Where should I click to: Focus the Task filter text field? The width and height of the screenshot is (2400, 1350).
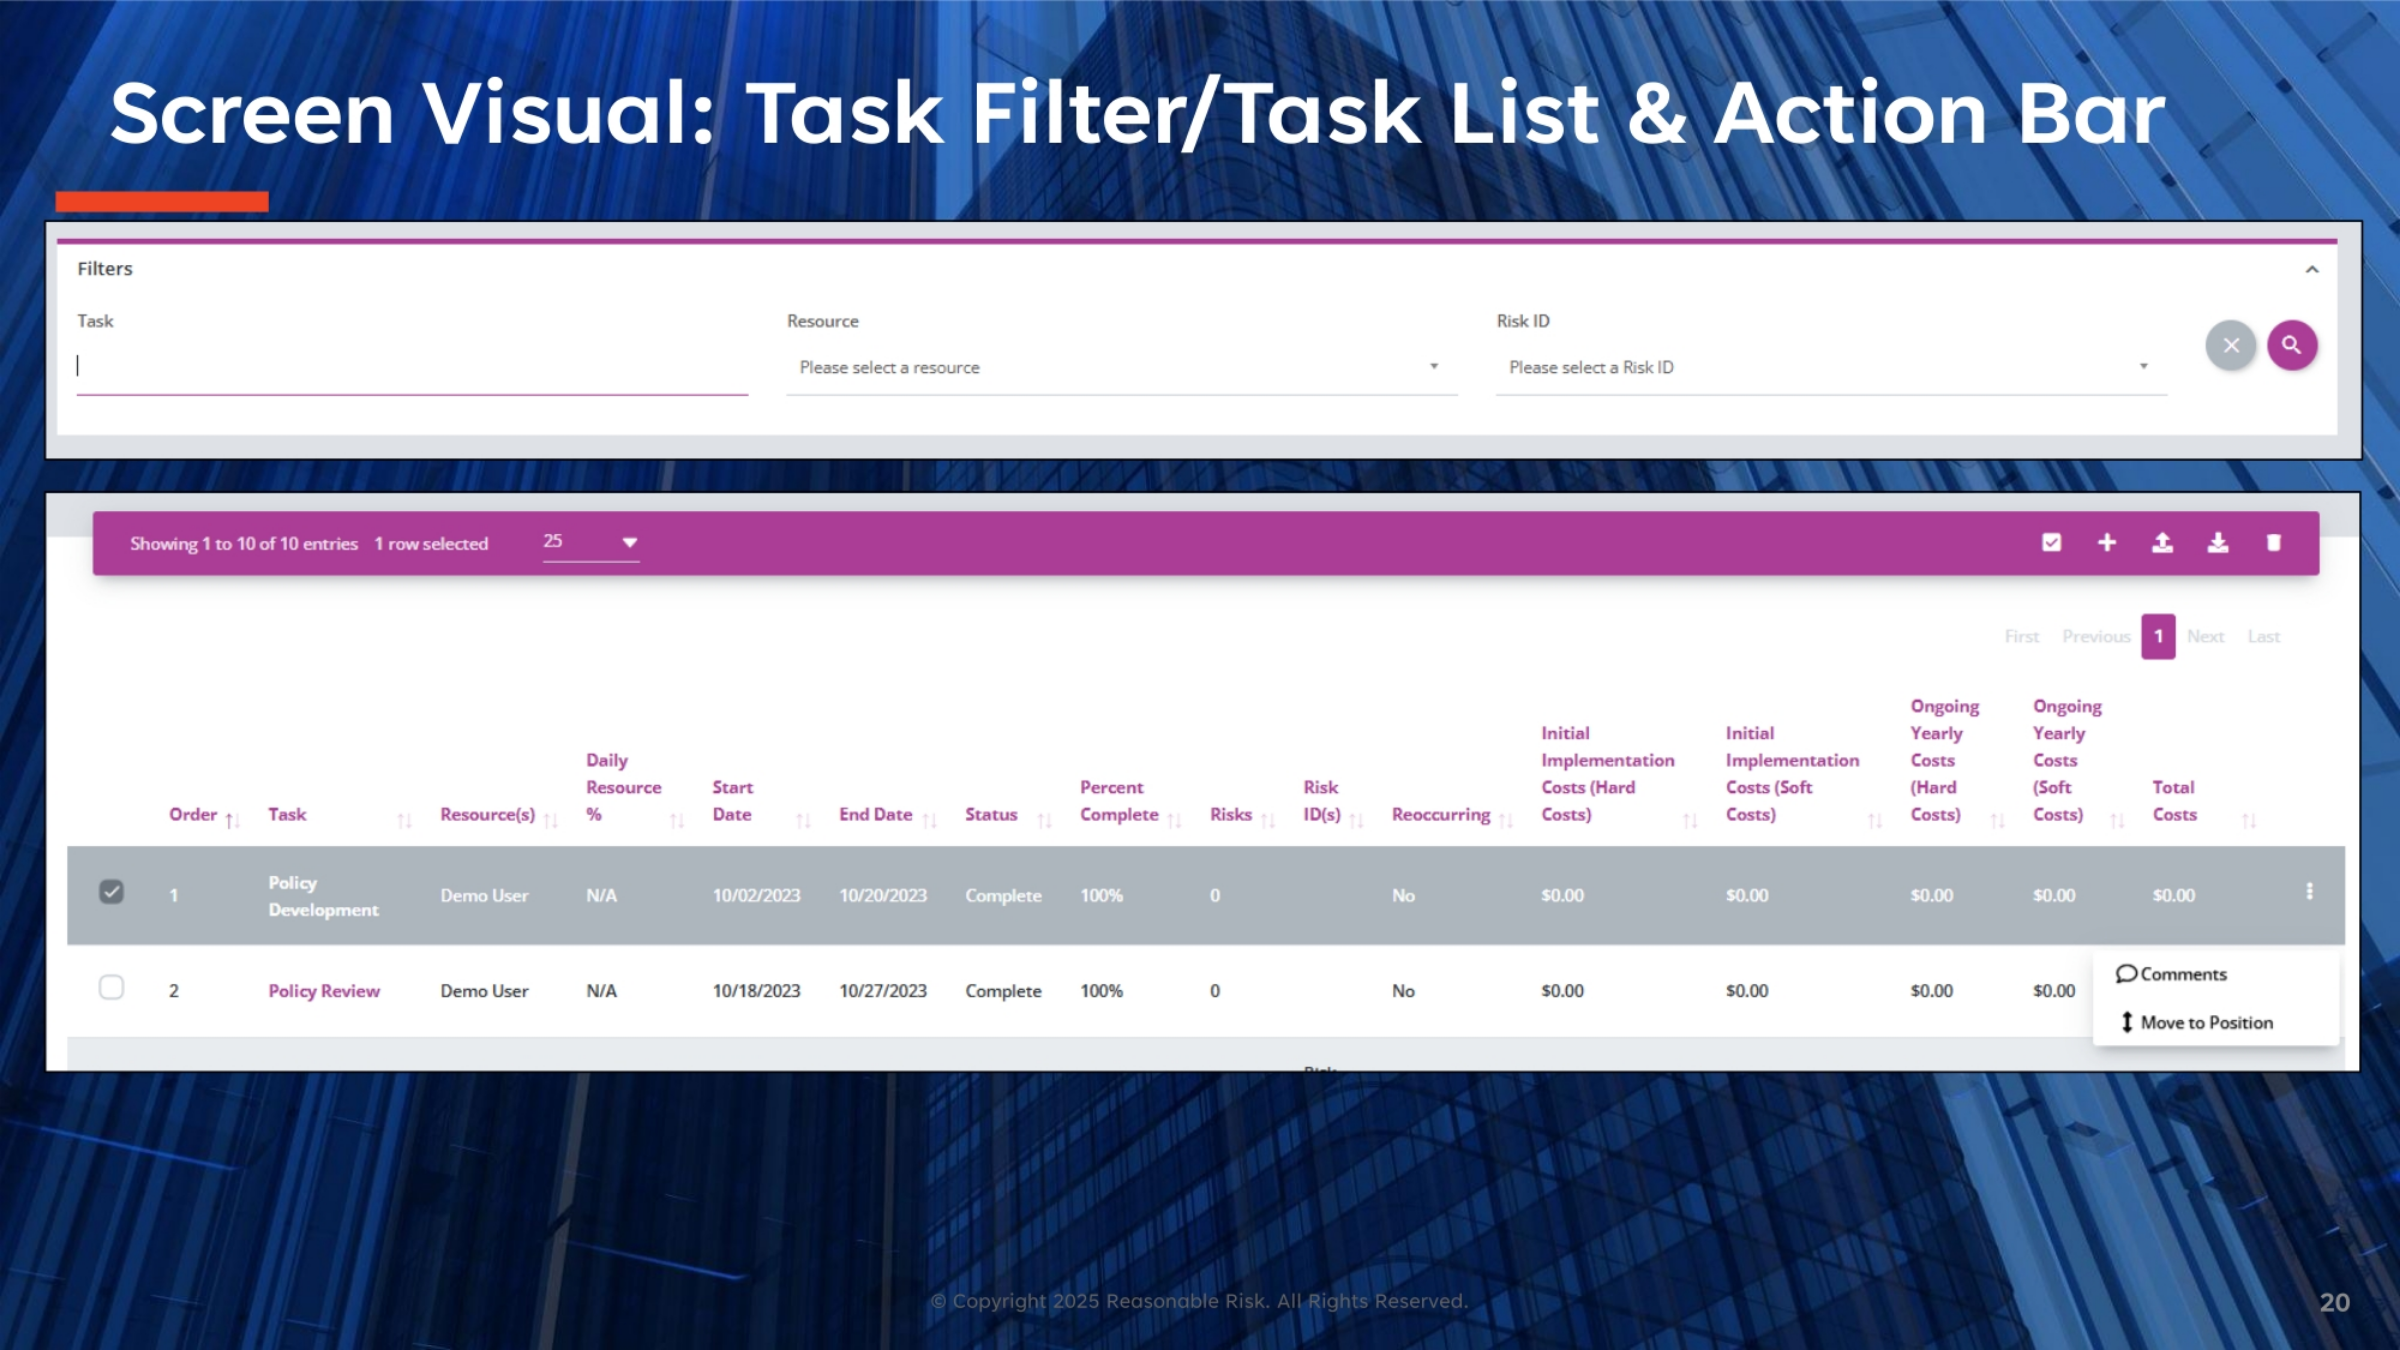tap(412, 367)
